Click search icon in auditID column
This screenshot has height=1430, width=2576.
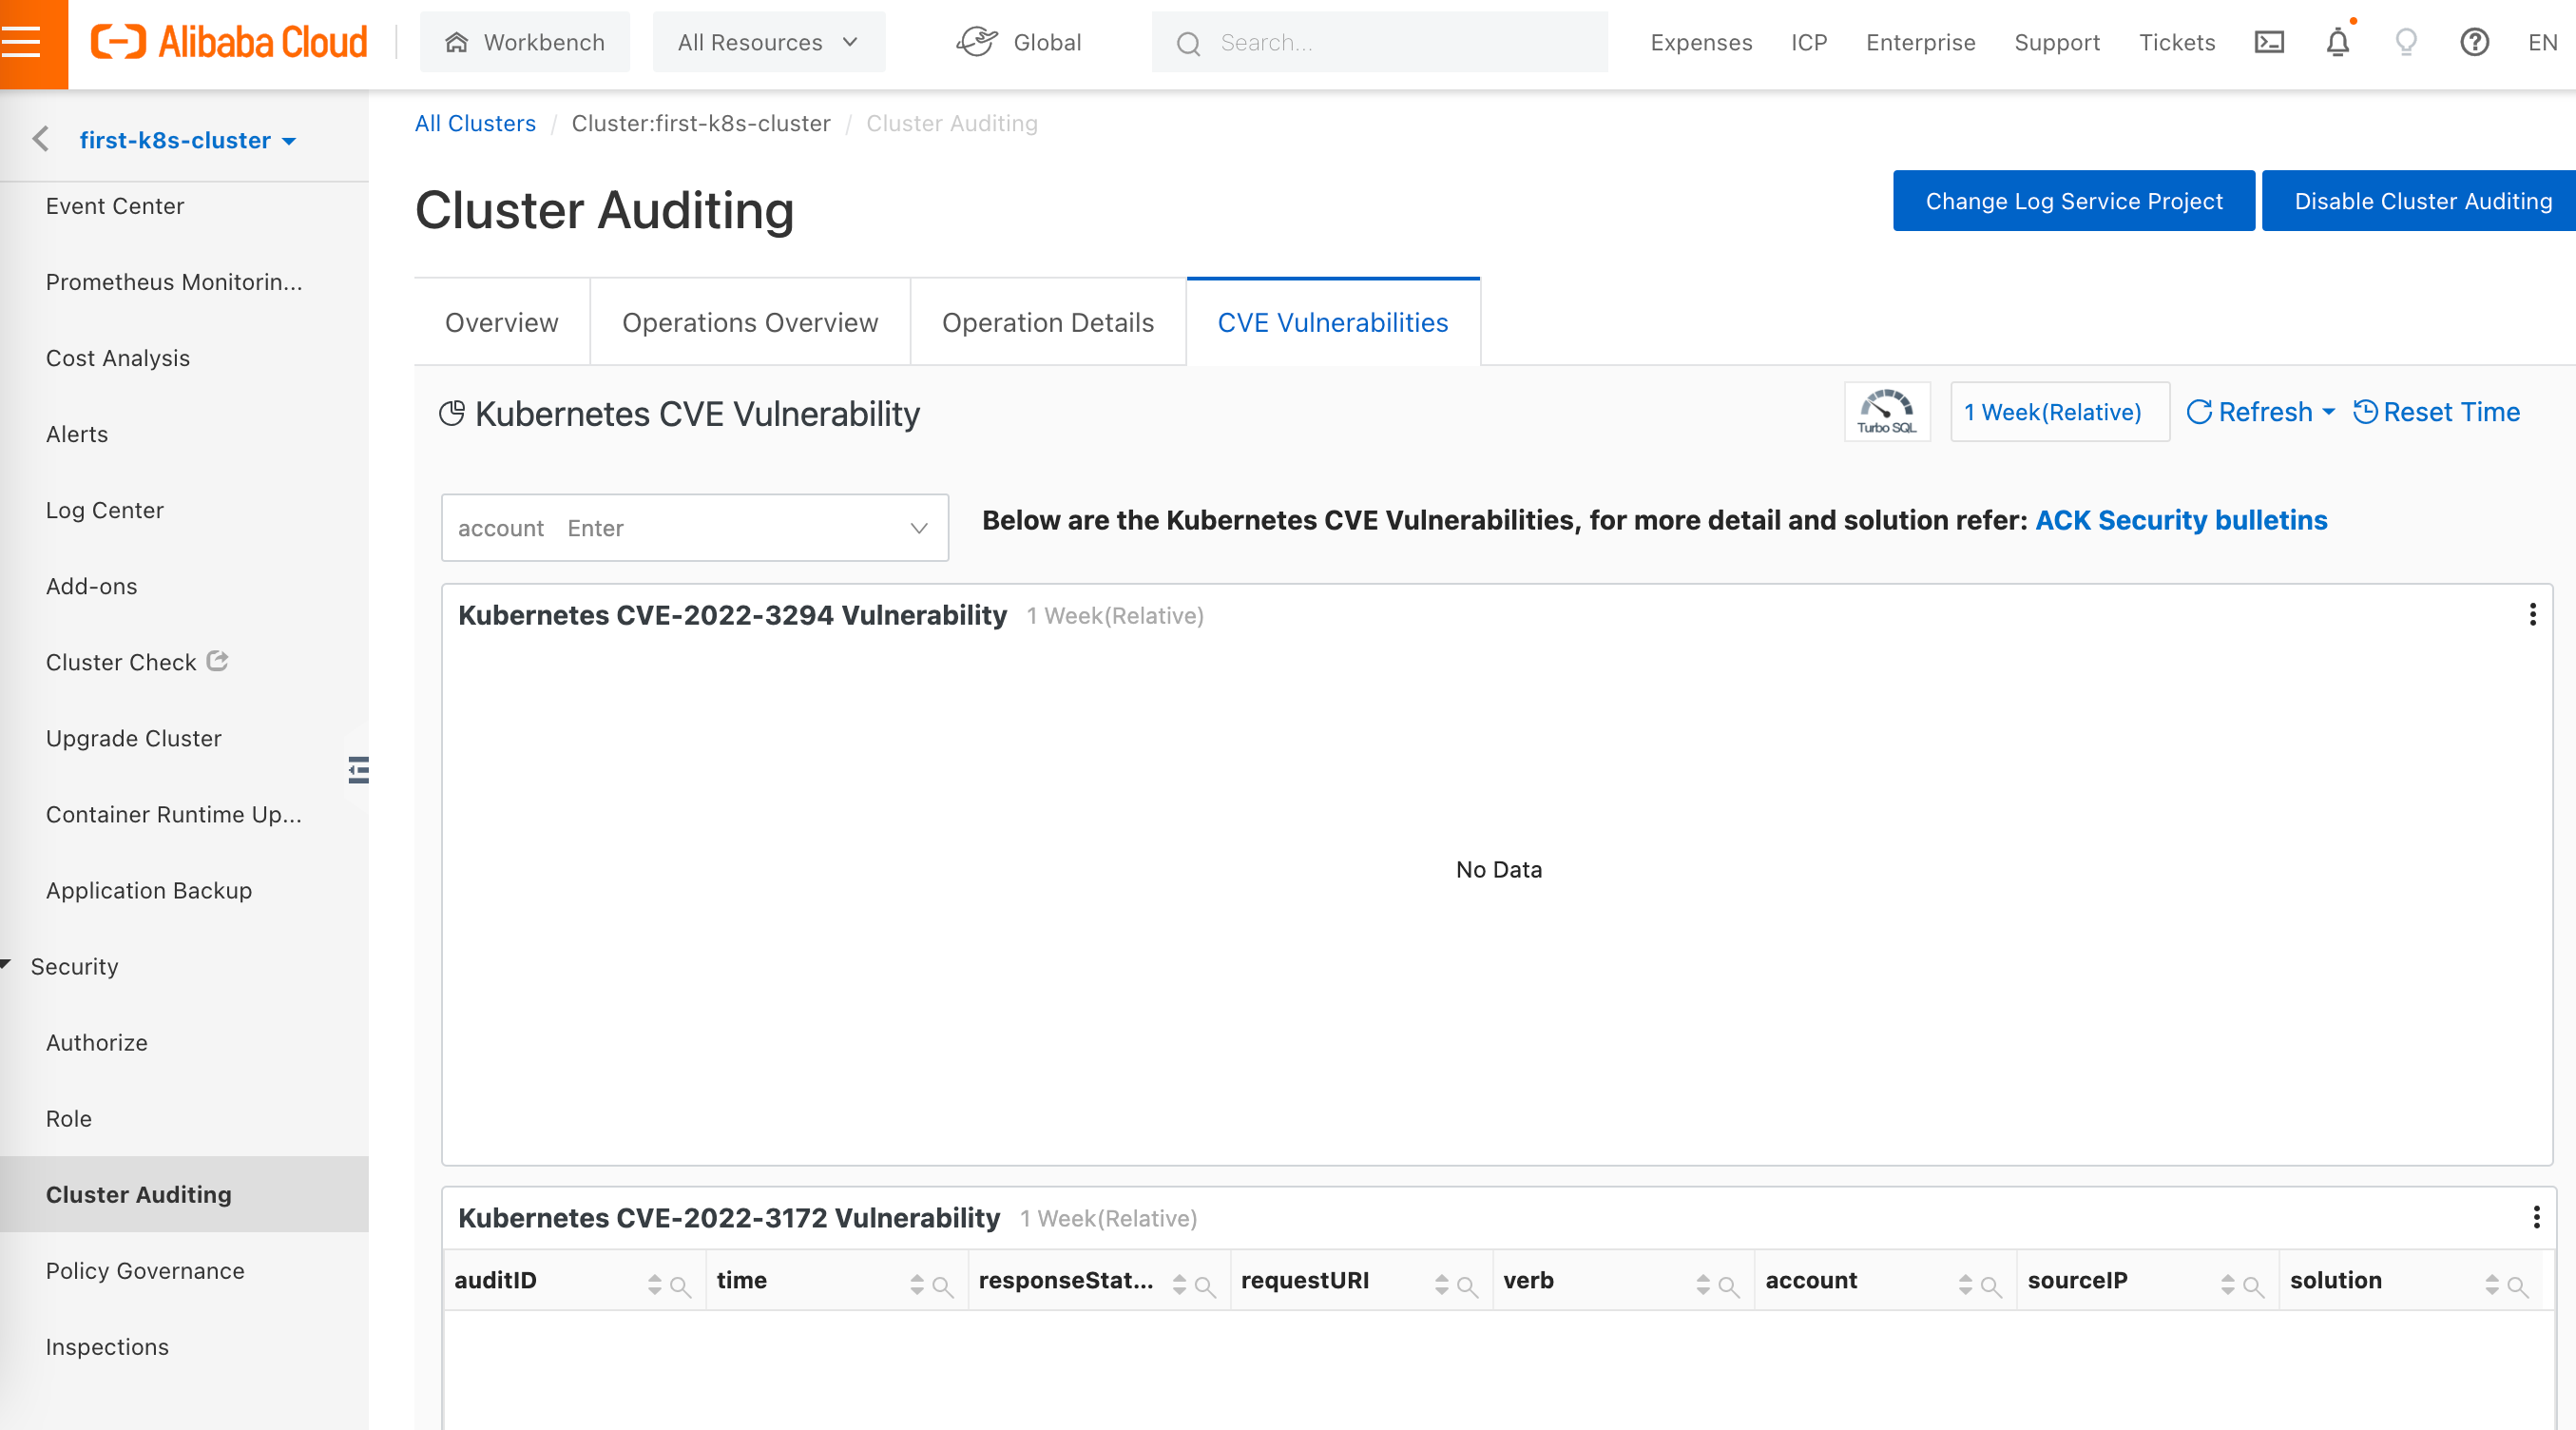[x=680, y=1287]
